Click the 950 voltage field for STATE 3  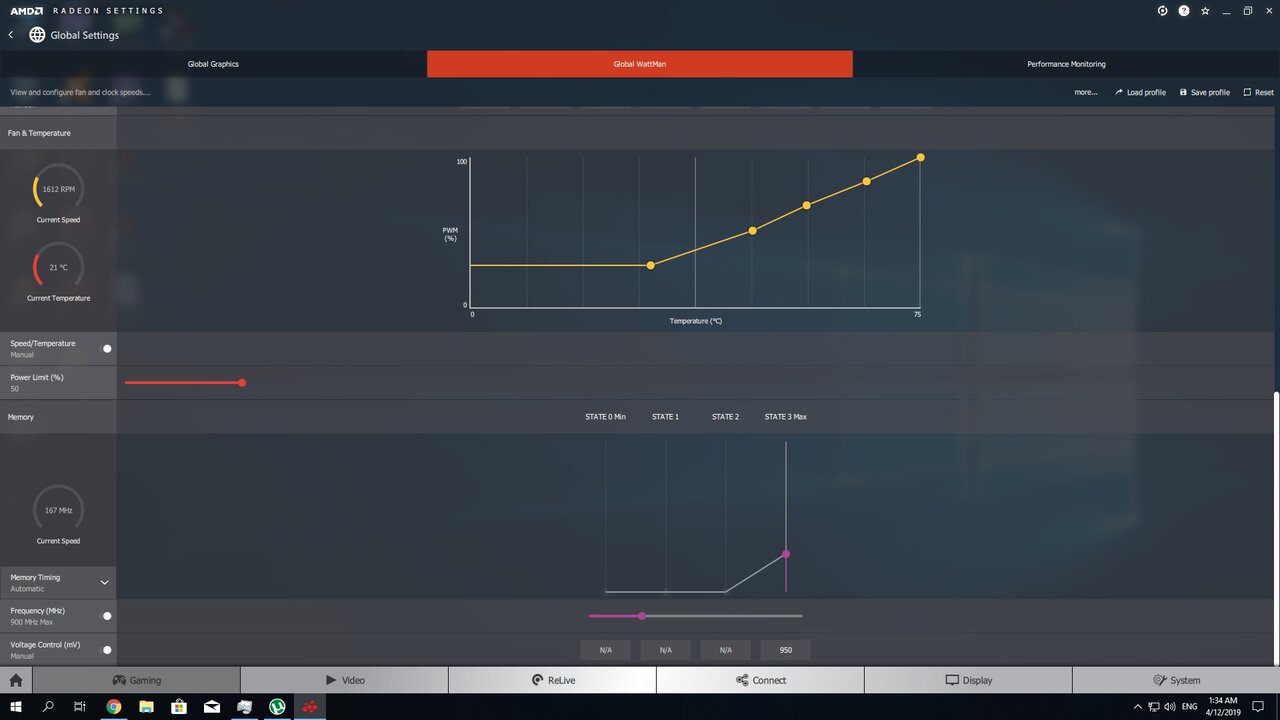click(x=786, y=650)
